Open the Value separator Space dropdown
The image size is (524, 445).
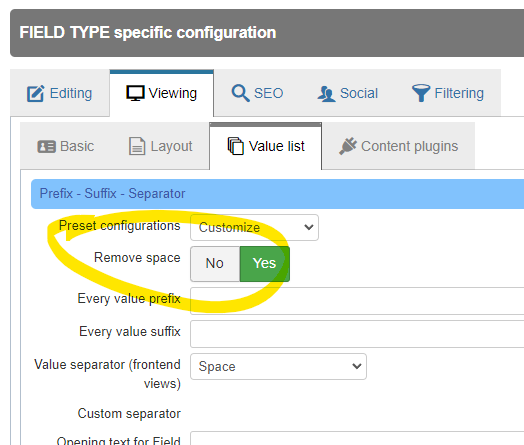tap(278, 366)
